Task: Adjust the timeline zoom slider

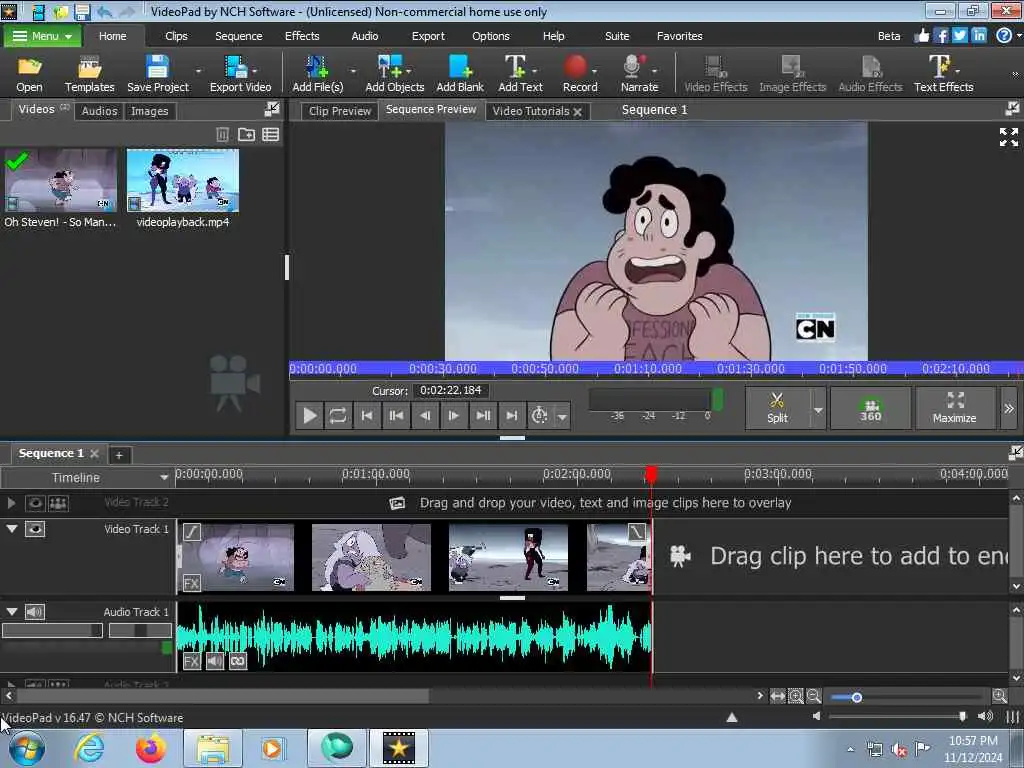Action: click(857, 697)
